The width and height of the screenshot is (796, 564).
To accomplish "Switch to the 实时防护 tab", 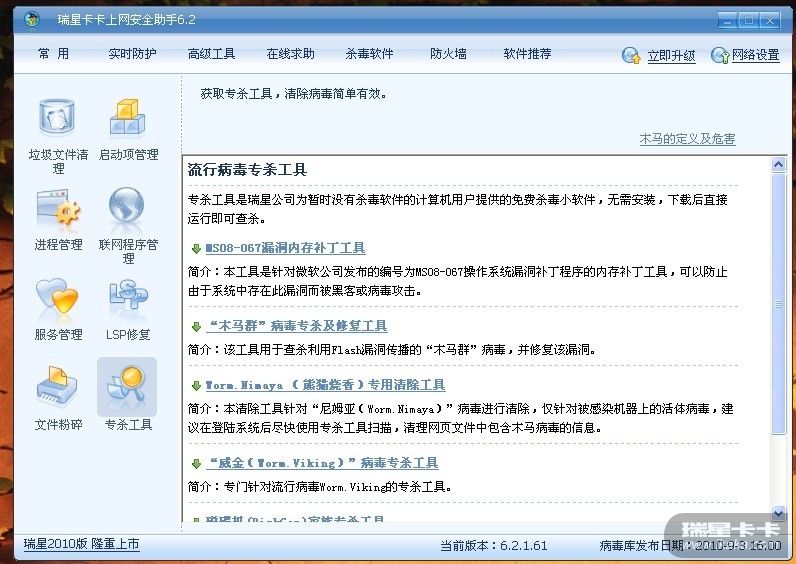I will pos(132,54).
